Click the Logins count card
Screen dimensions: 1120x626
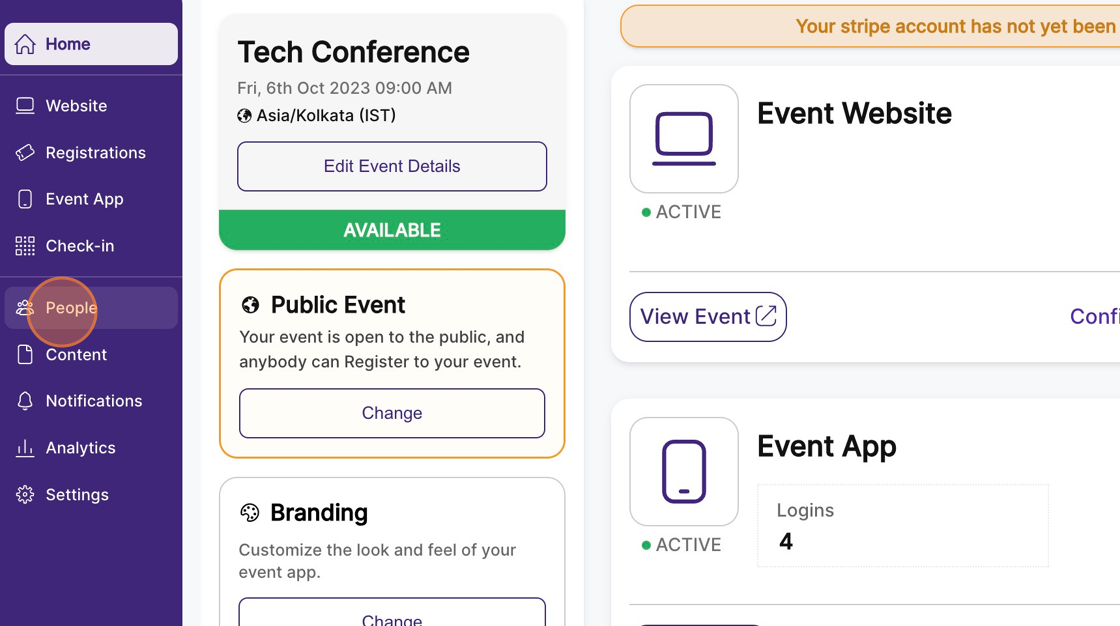click(902, 526)
